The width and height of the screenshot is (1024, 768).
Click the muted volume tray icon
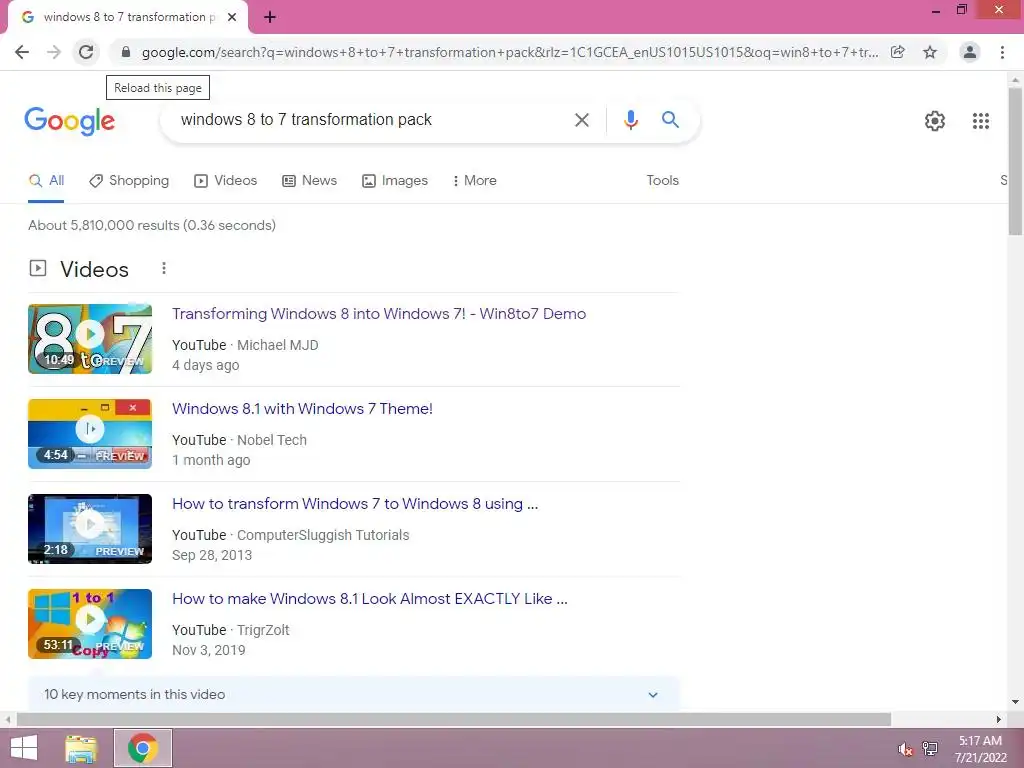pyautogui.click(x=905, y=749)
